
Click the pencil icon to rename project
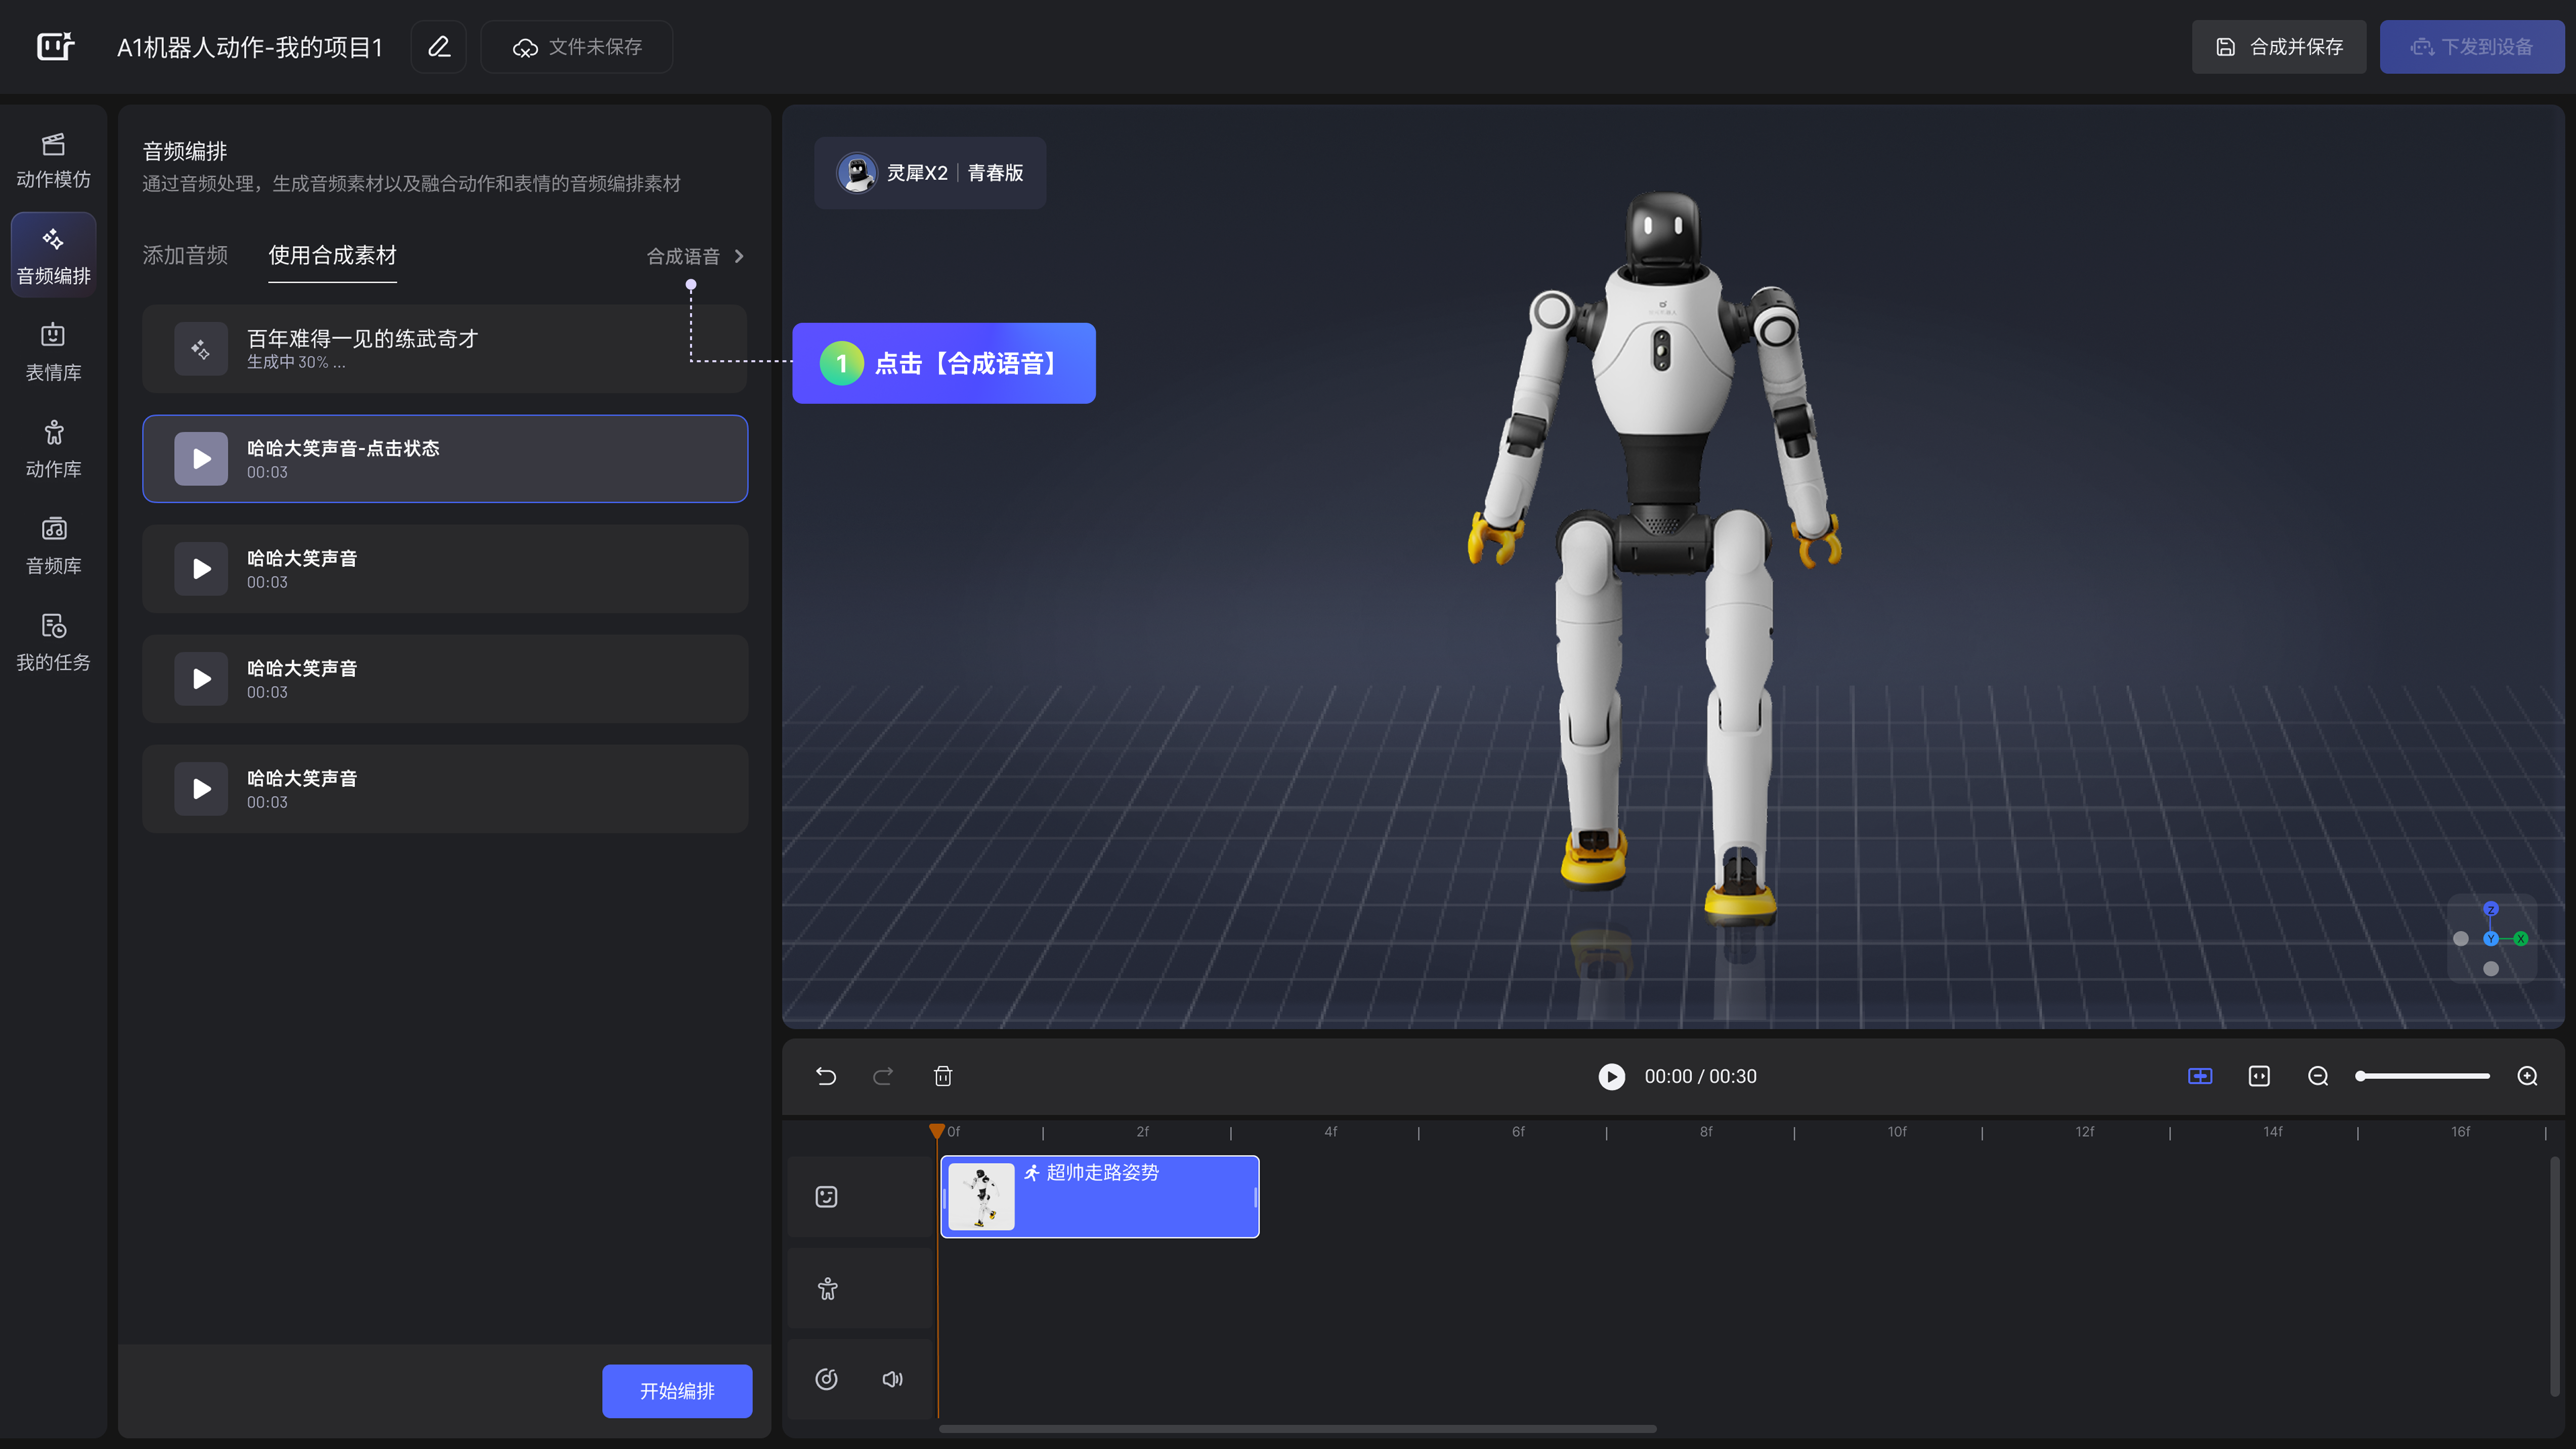(x=439, y=47)
